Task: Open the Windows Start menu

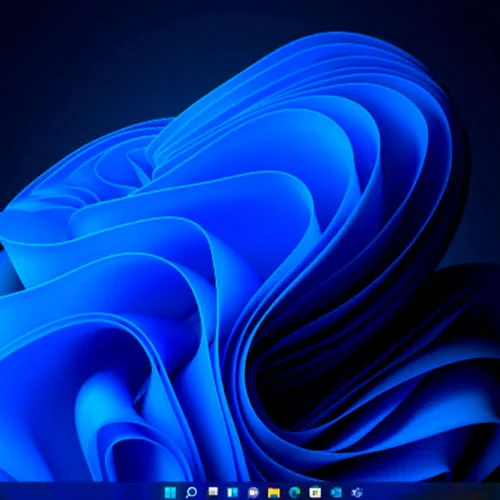Action: tap(170, 492)
